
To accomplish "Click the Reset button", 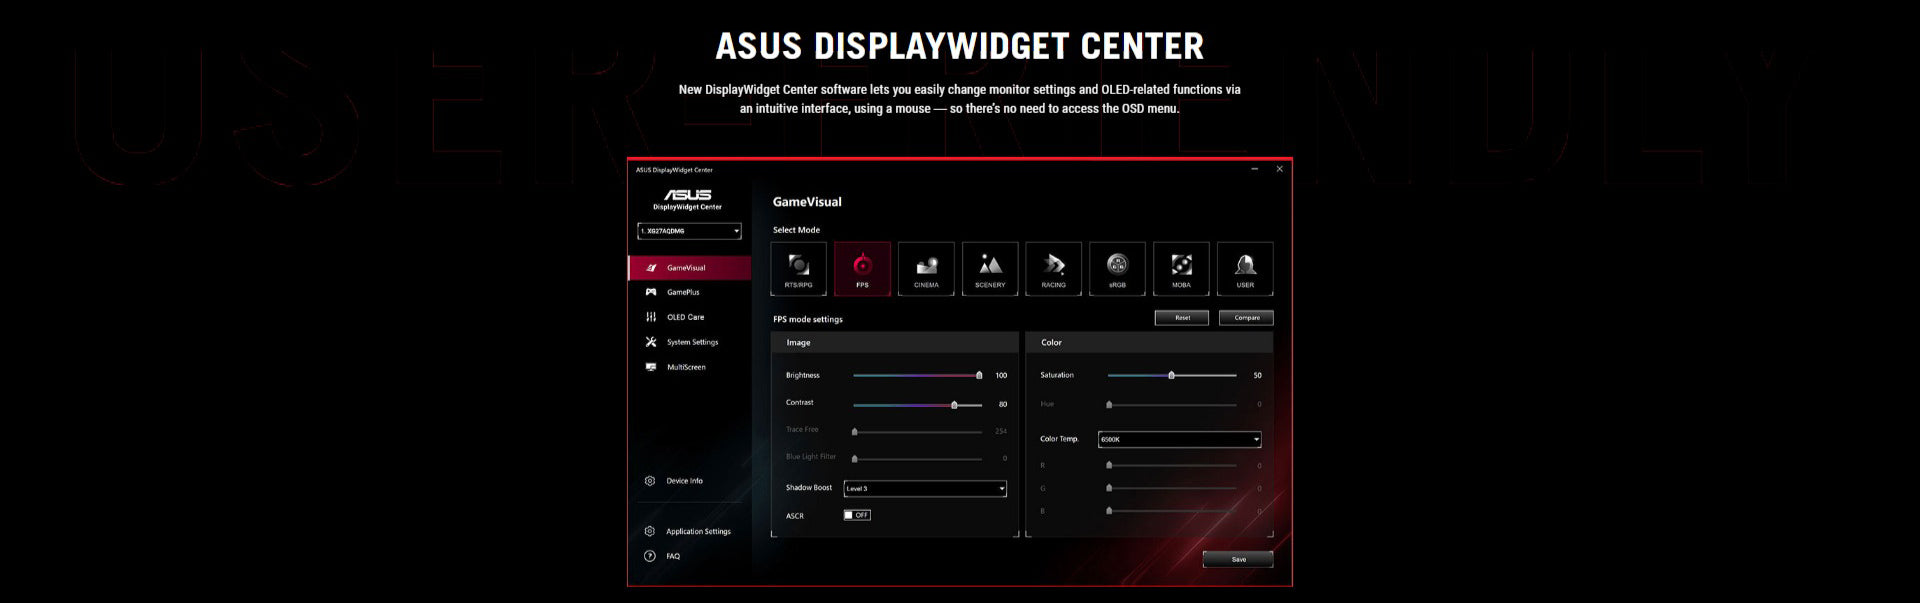I will coord(1182,318).
